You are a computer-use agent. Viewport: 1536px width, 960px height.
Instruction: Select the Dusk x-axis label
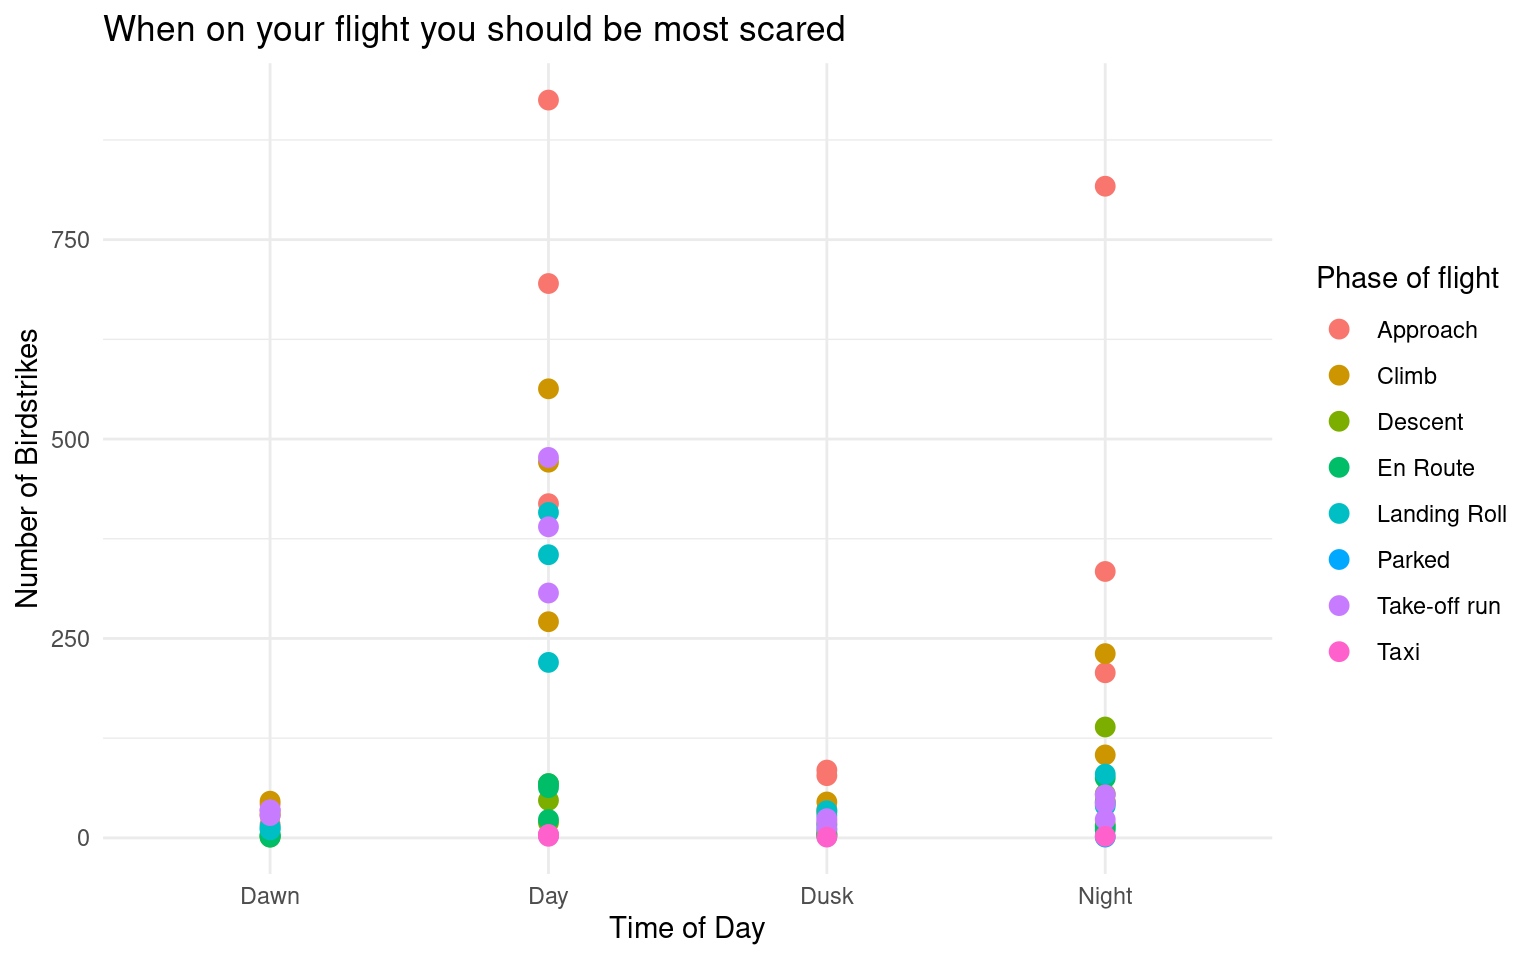coord(827,896)
